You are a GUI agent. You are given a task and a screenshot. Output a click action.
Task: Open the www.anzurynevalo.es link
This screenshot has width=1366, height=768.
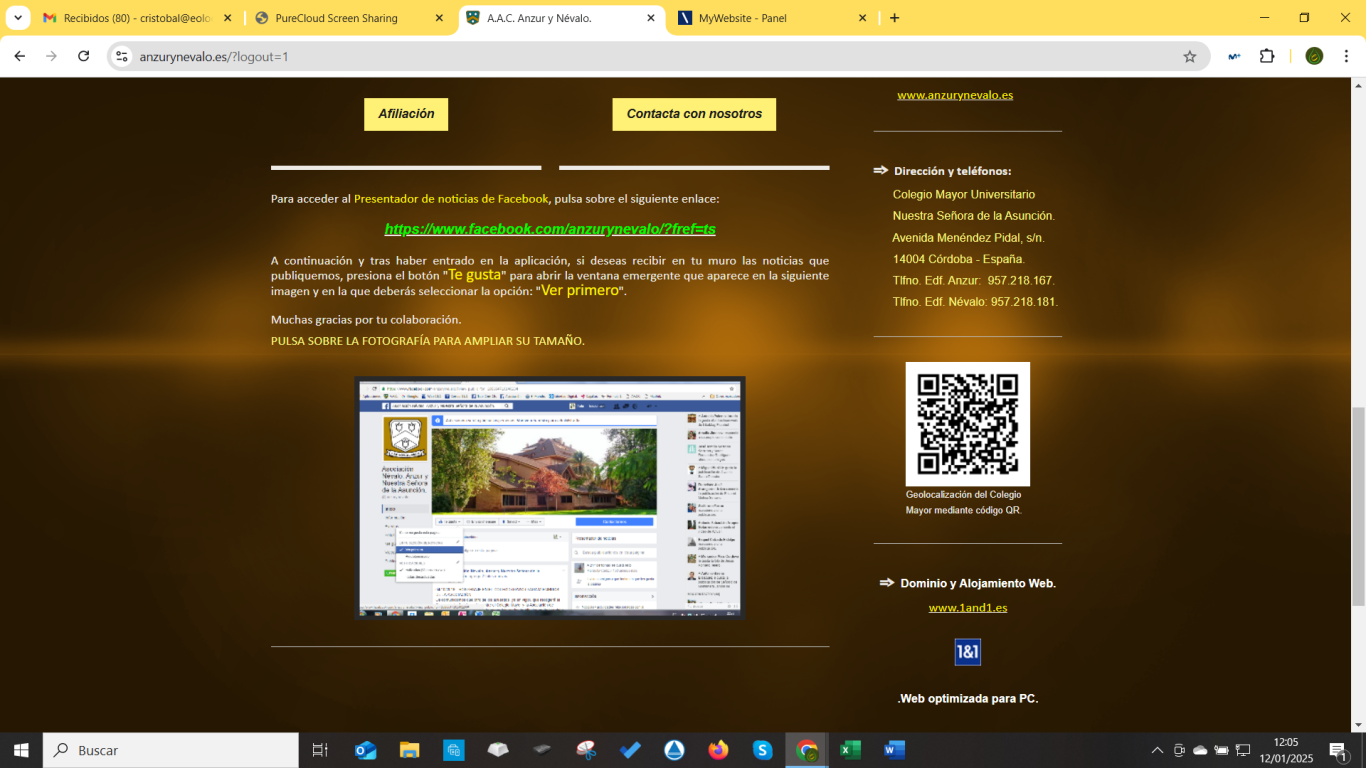955,95
